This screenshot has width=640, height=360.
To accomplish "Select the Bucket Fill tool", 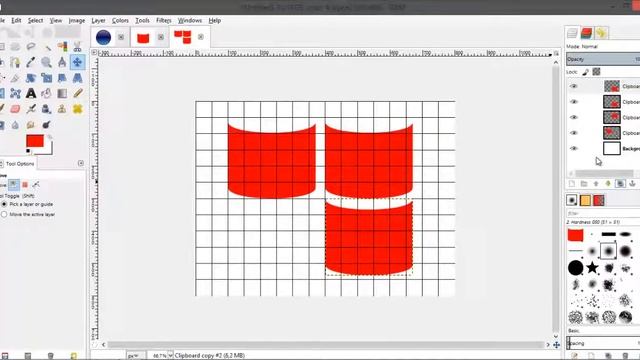I will (47, 93).
